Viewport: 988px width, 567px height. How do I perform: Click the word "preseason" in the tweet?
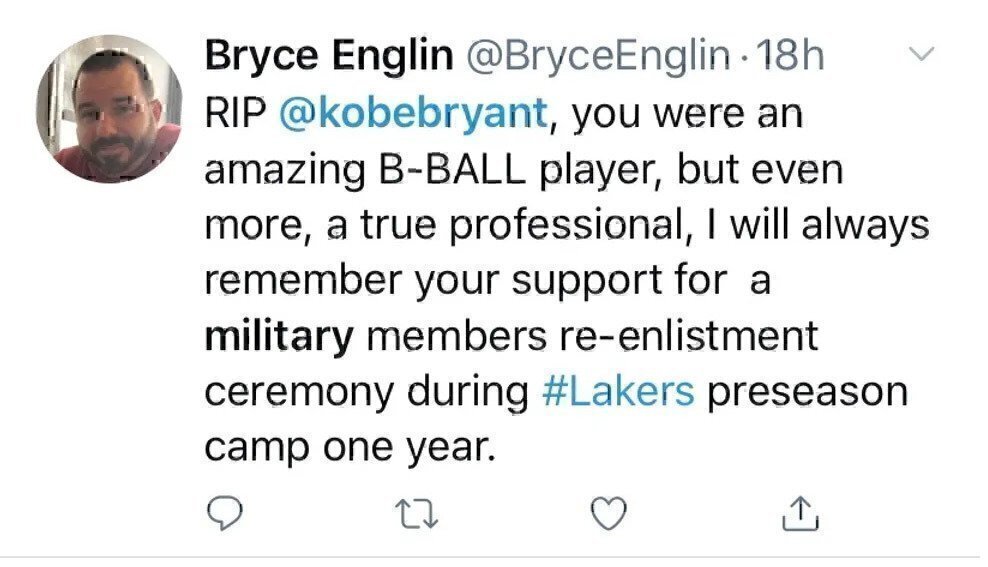pos(808,390)
